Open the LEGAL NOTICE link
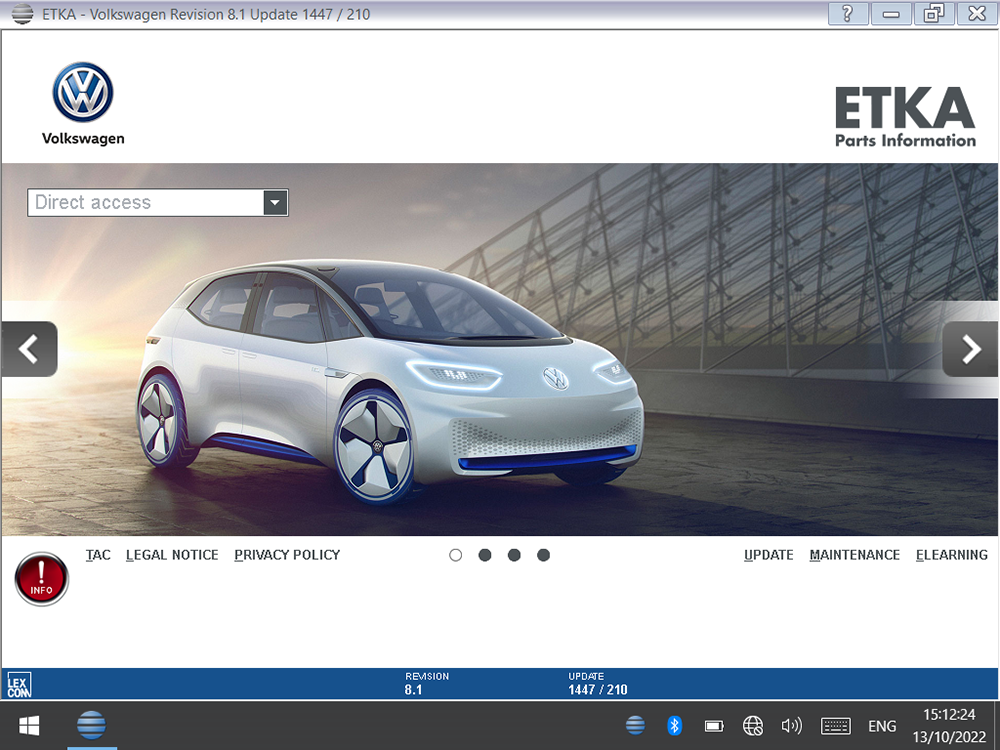This screenshot has height=750, width=1000. [x=172, y=555]
